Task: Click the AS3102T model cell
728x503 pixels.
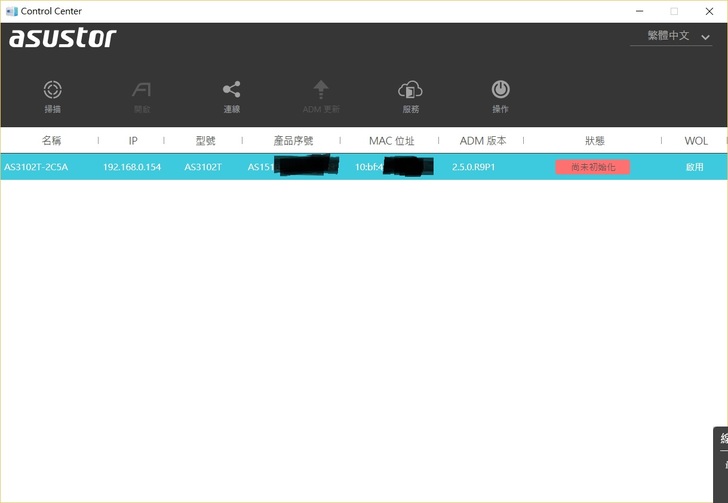Action: tap(203, 167)
